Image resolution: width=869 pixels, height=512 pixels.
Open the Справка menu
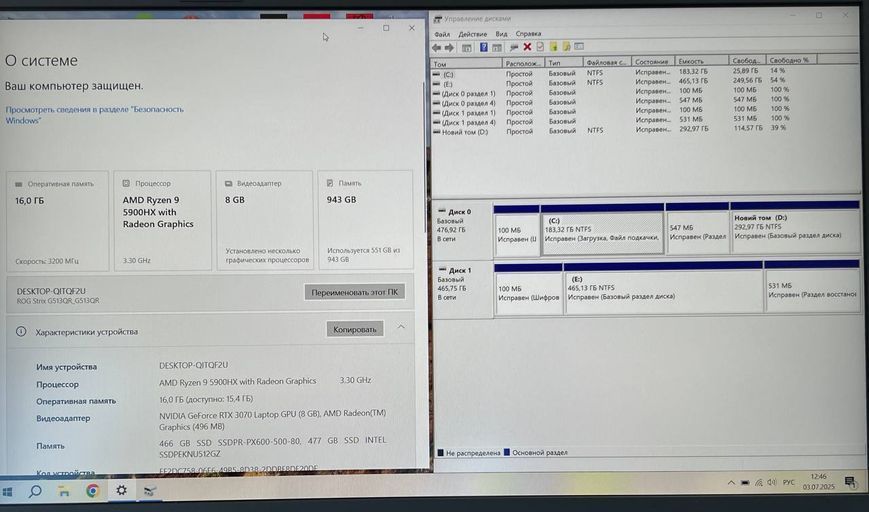point(528,34)
